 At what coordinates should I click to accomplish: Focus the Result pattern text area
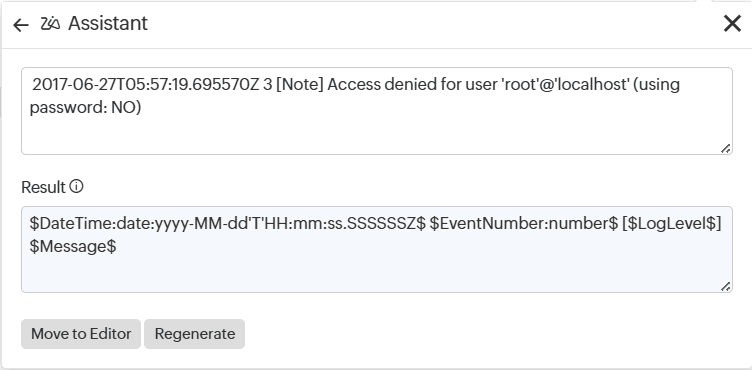point(376,250)
